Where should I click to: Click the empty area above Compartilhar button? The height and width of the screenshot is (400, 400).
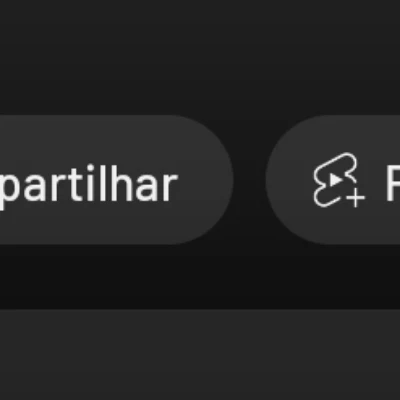click(x=200, y=57)
